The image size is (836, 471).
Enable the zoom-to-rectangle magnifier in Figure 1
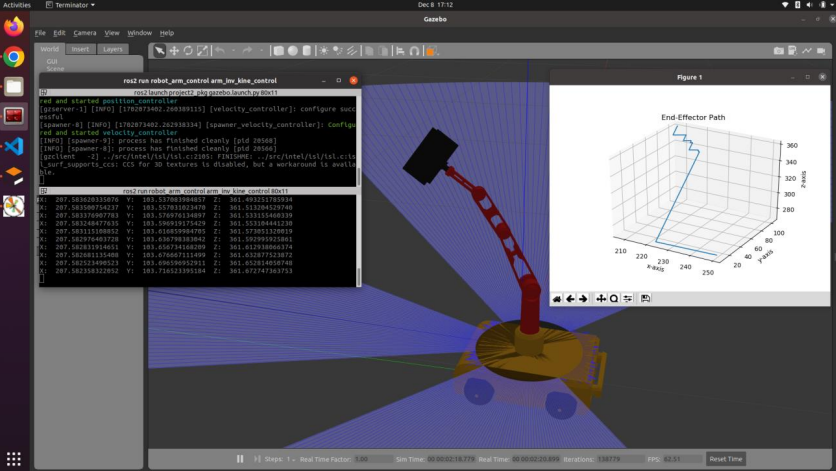614,298
